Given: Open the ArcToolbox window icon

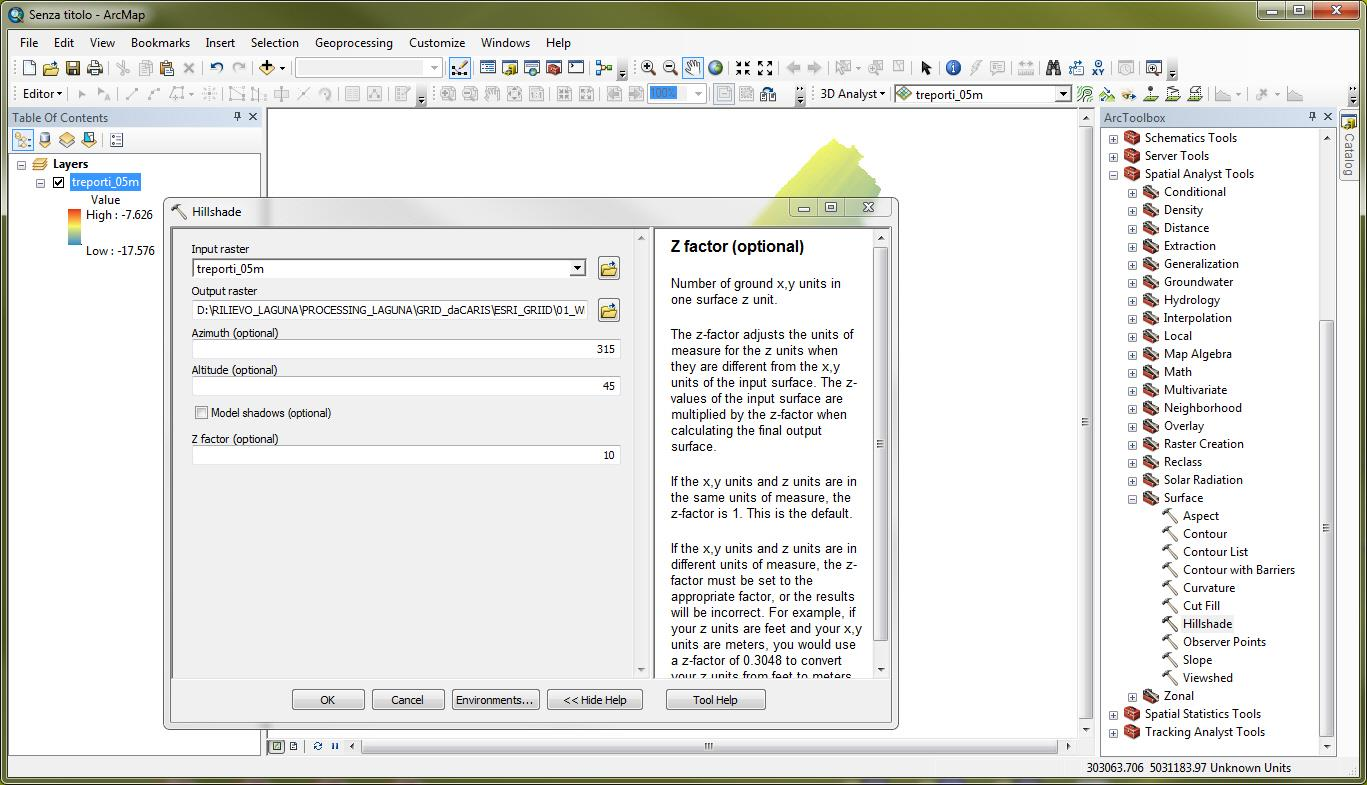Looking at the screenshot, I should tap(554, 68).
